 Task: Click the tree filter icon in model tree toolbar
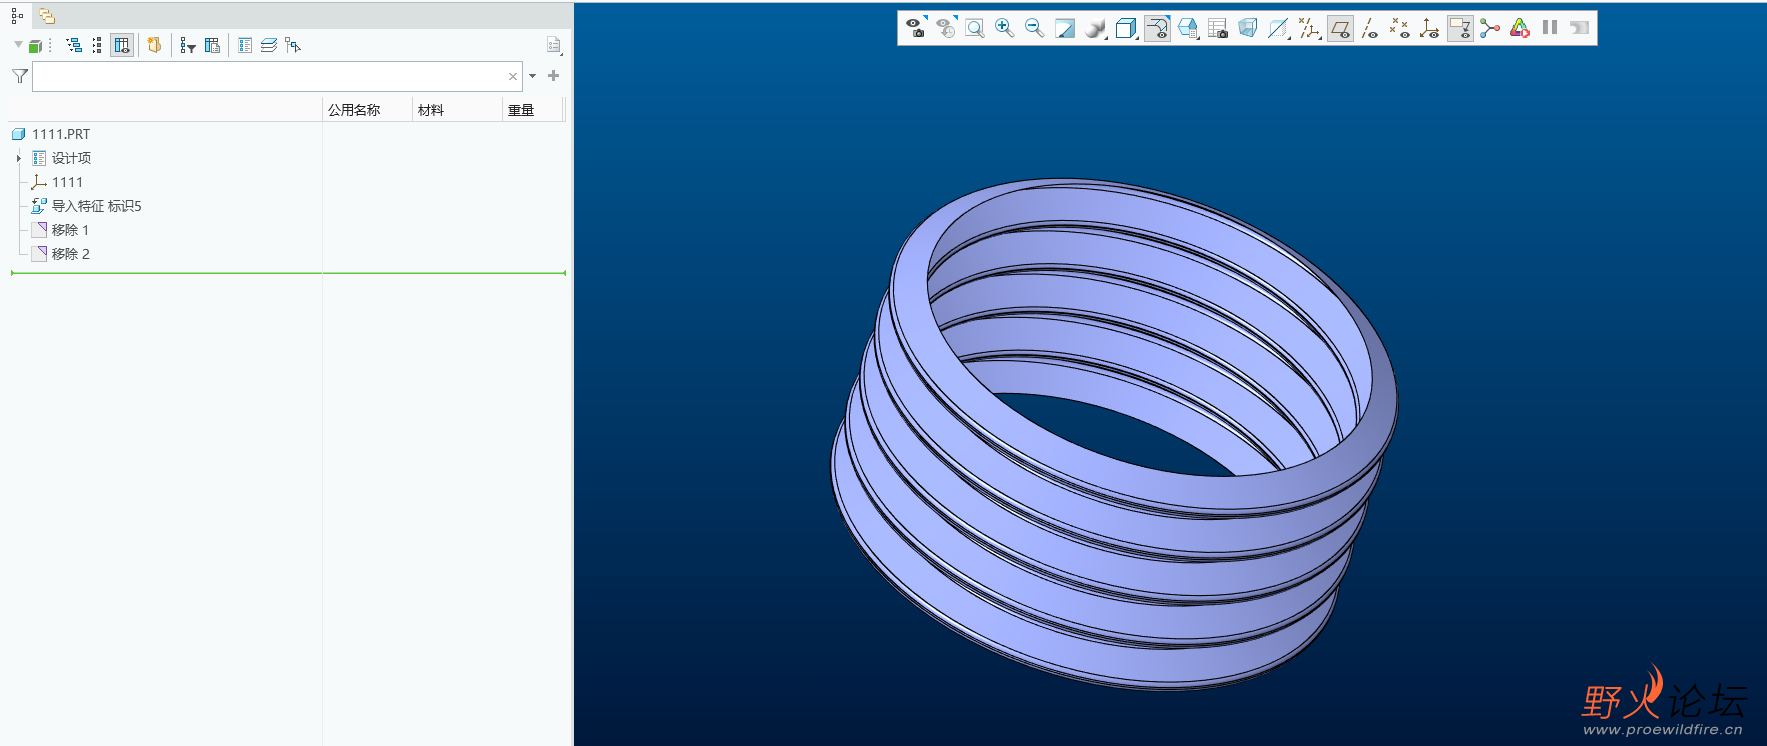pyautogui.click(x=187, y=45)
